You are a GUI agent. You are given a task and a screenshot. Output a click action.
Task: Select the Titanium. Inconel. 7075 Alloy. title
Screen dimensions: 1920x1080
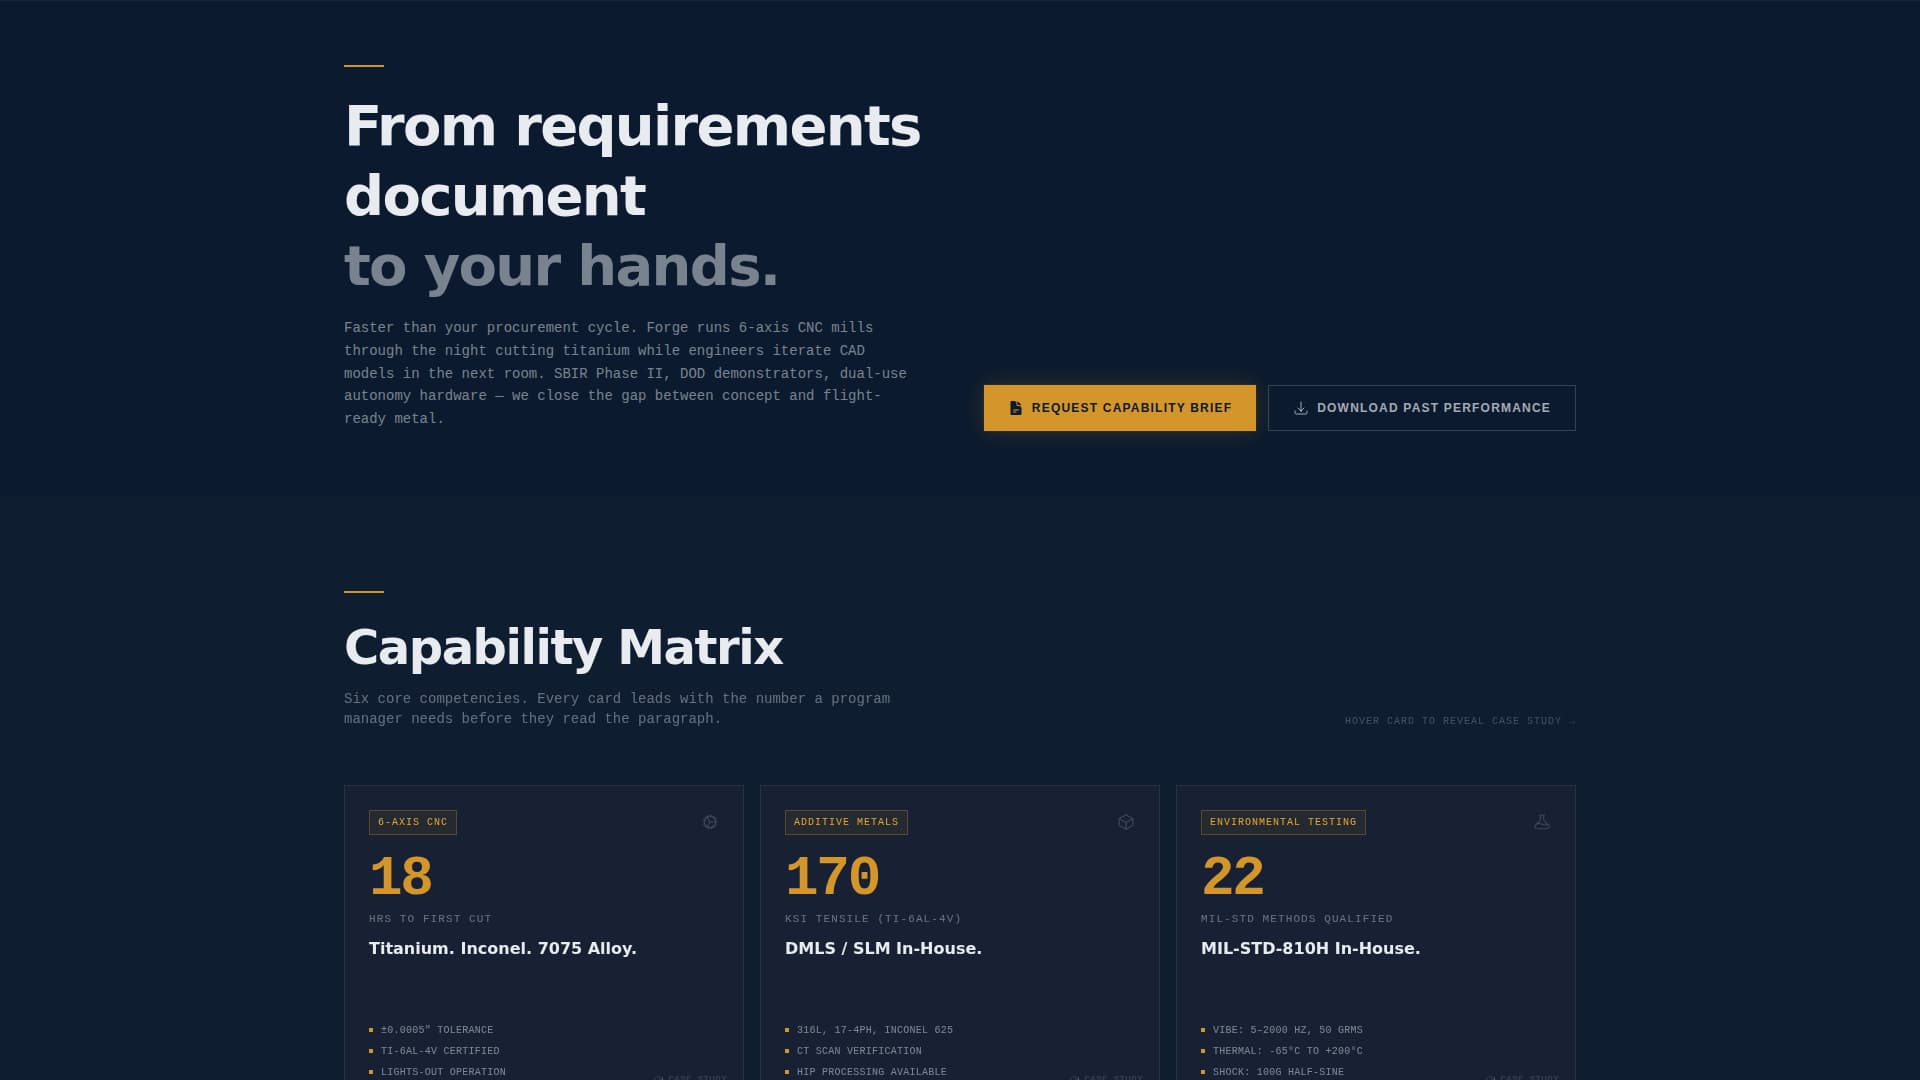point(502,948)
